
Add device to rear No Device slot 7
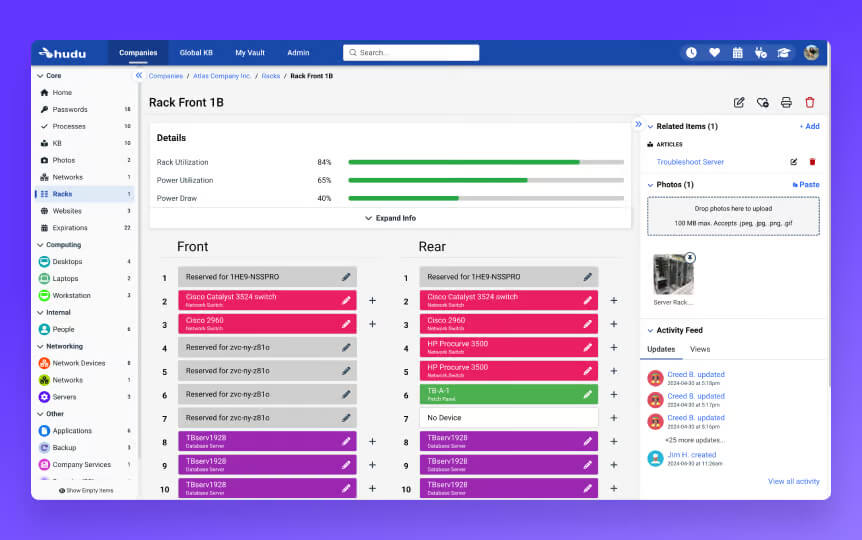[x=614, y=418]
